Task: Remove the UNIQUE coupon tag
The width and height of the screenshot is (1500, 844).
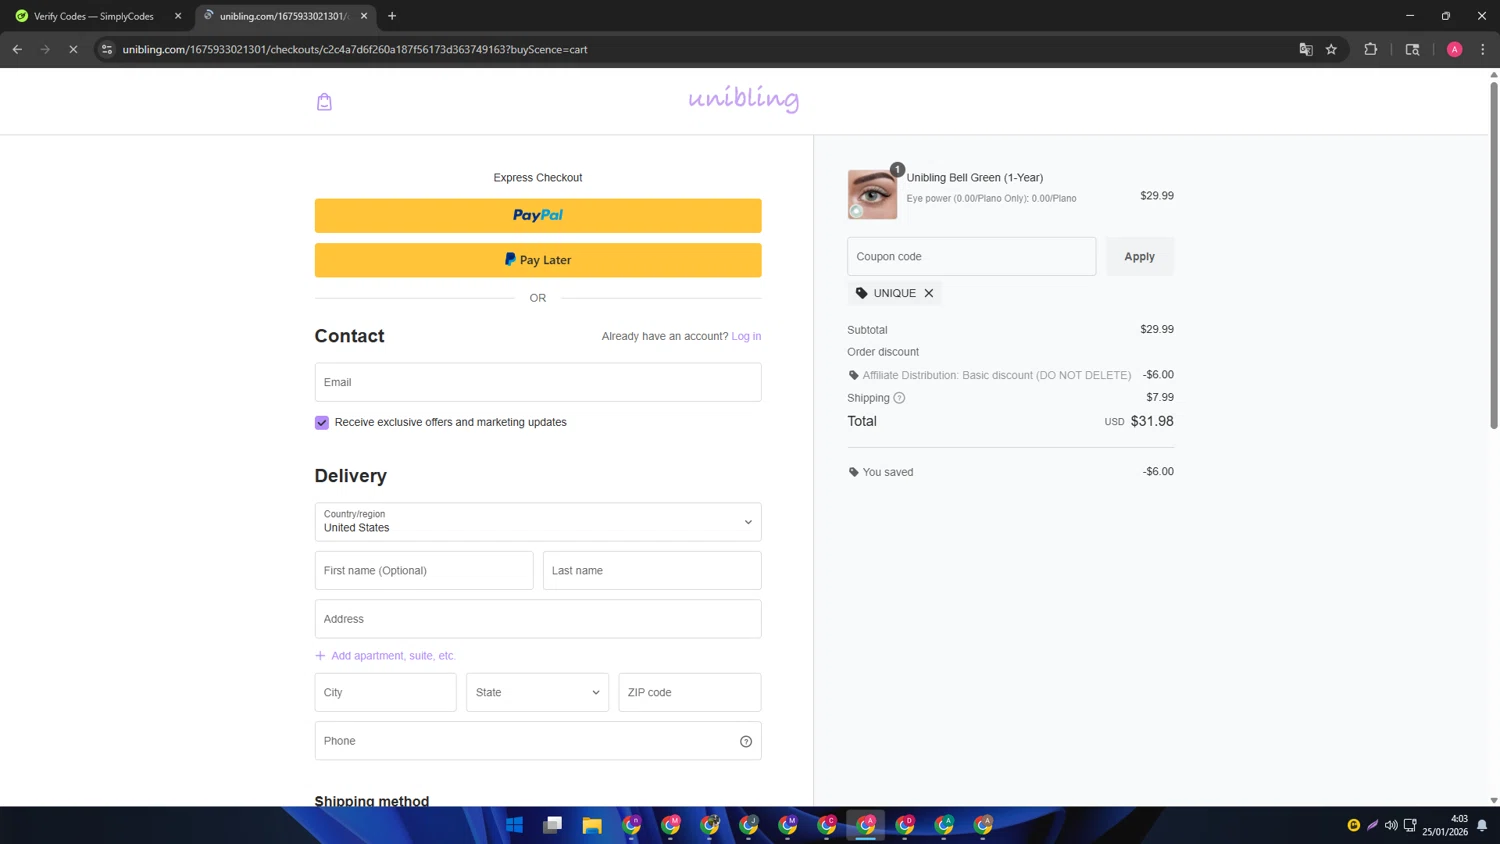Action: point(929,293)
